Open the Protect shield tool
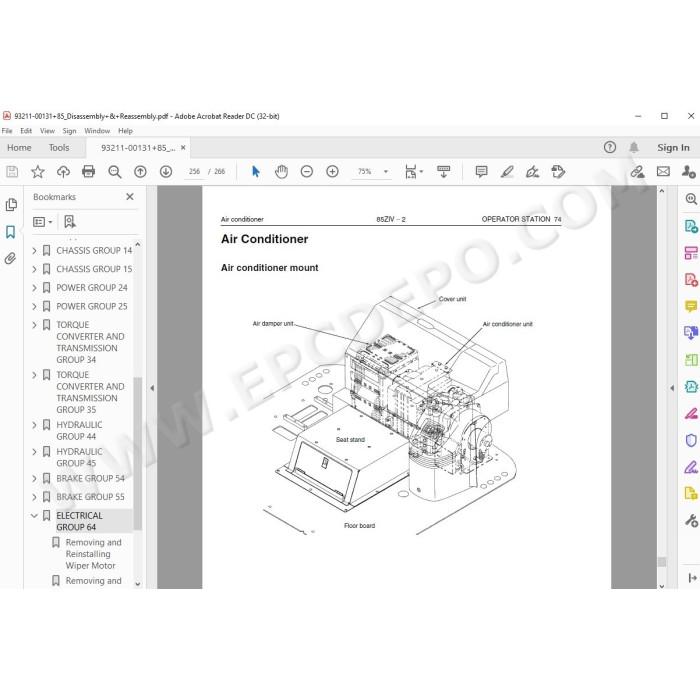The height and width of the screenshot is (700, 700). click(691, 440)
